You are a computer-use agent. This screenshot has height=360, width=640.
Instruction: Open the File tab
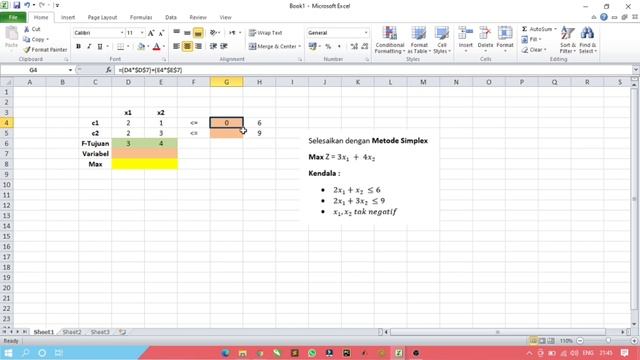pos(13,18)
